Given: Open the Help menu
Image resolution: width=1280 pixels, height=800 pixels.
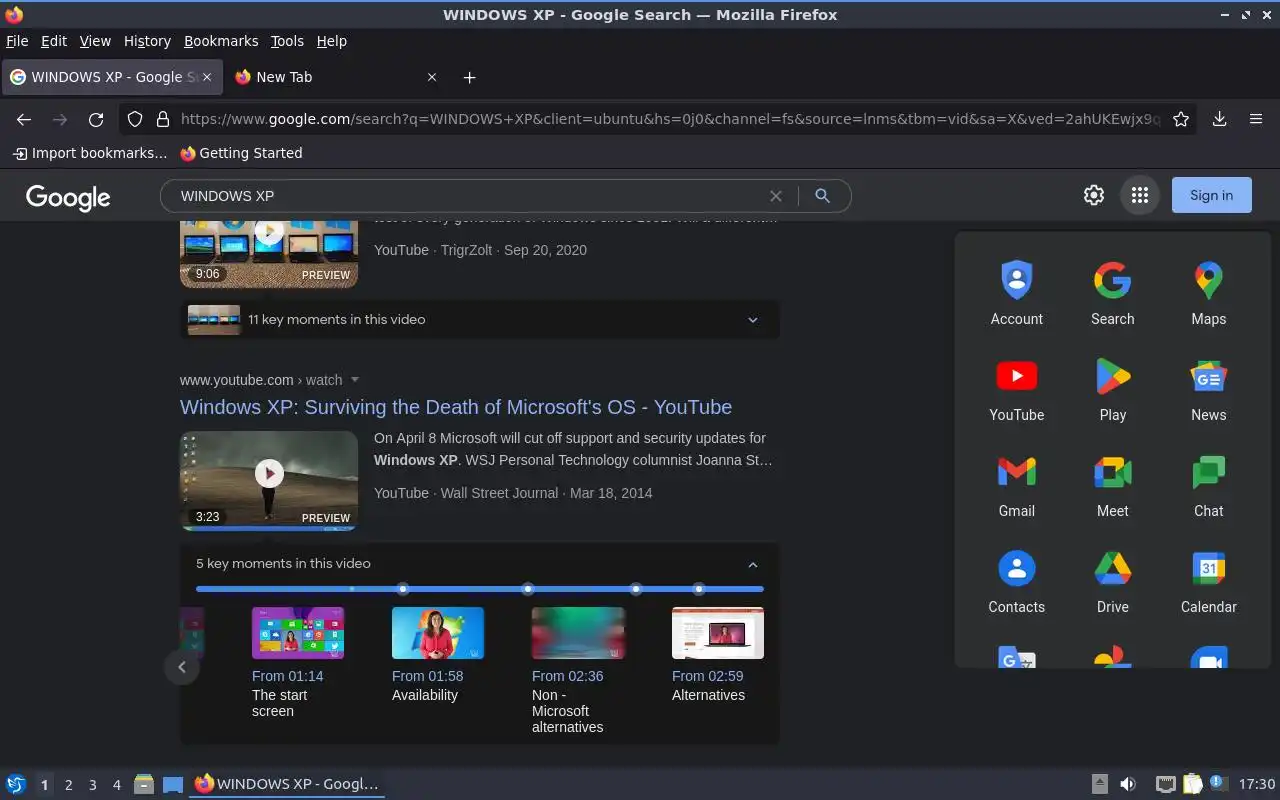Looking at the screenshot, I should pos(331,41).
